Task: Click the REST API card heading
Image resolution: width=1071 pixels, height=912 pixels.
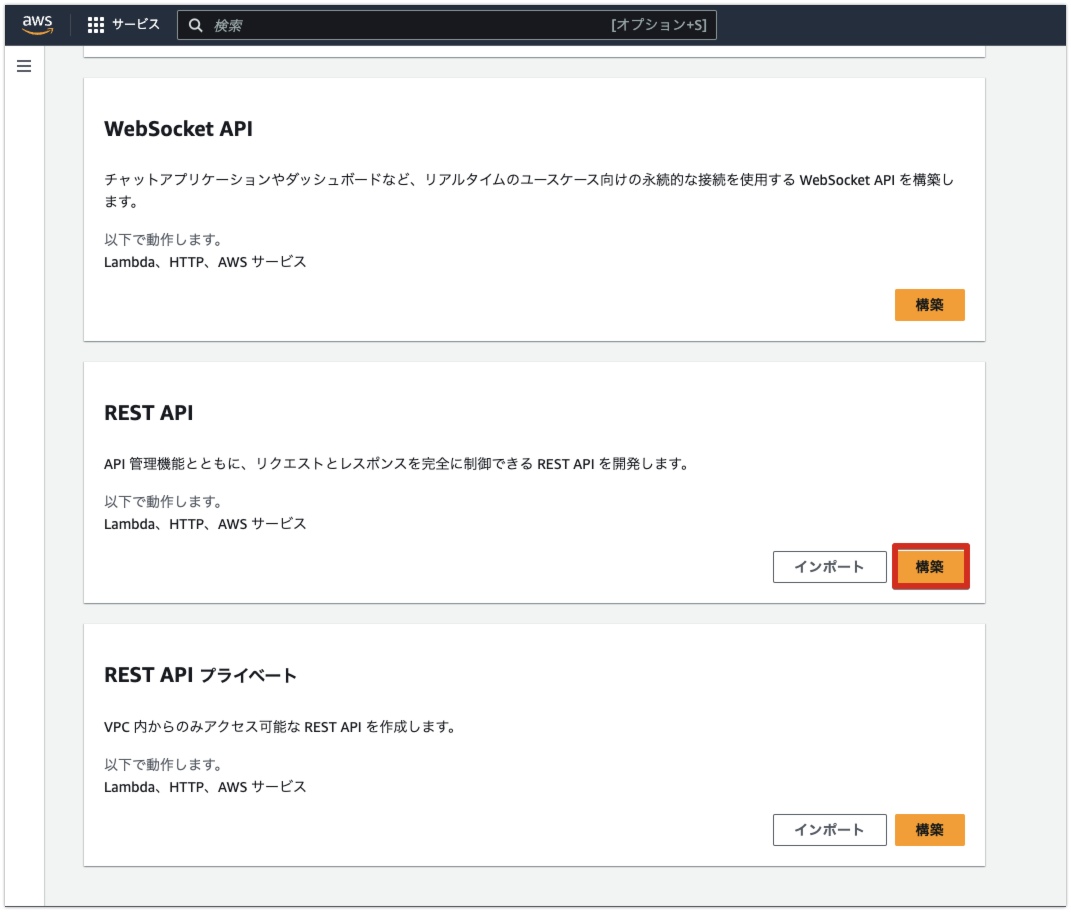Action: pyautogui.click(x=149, y=413)
